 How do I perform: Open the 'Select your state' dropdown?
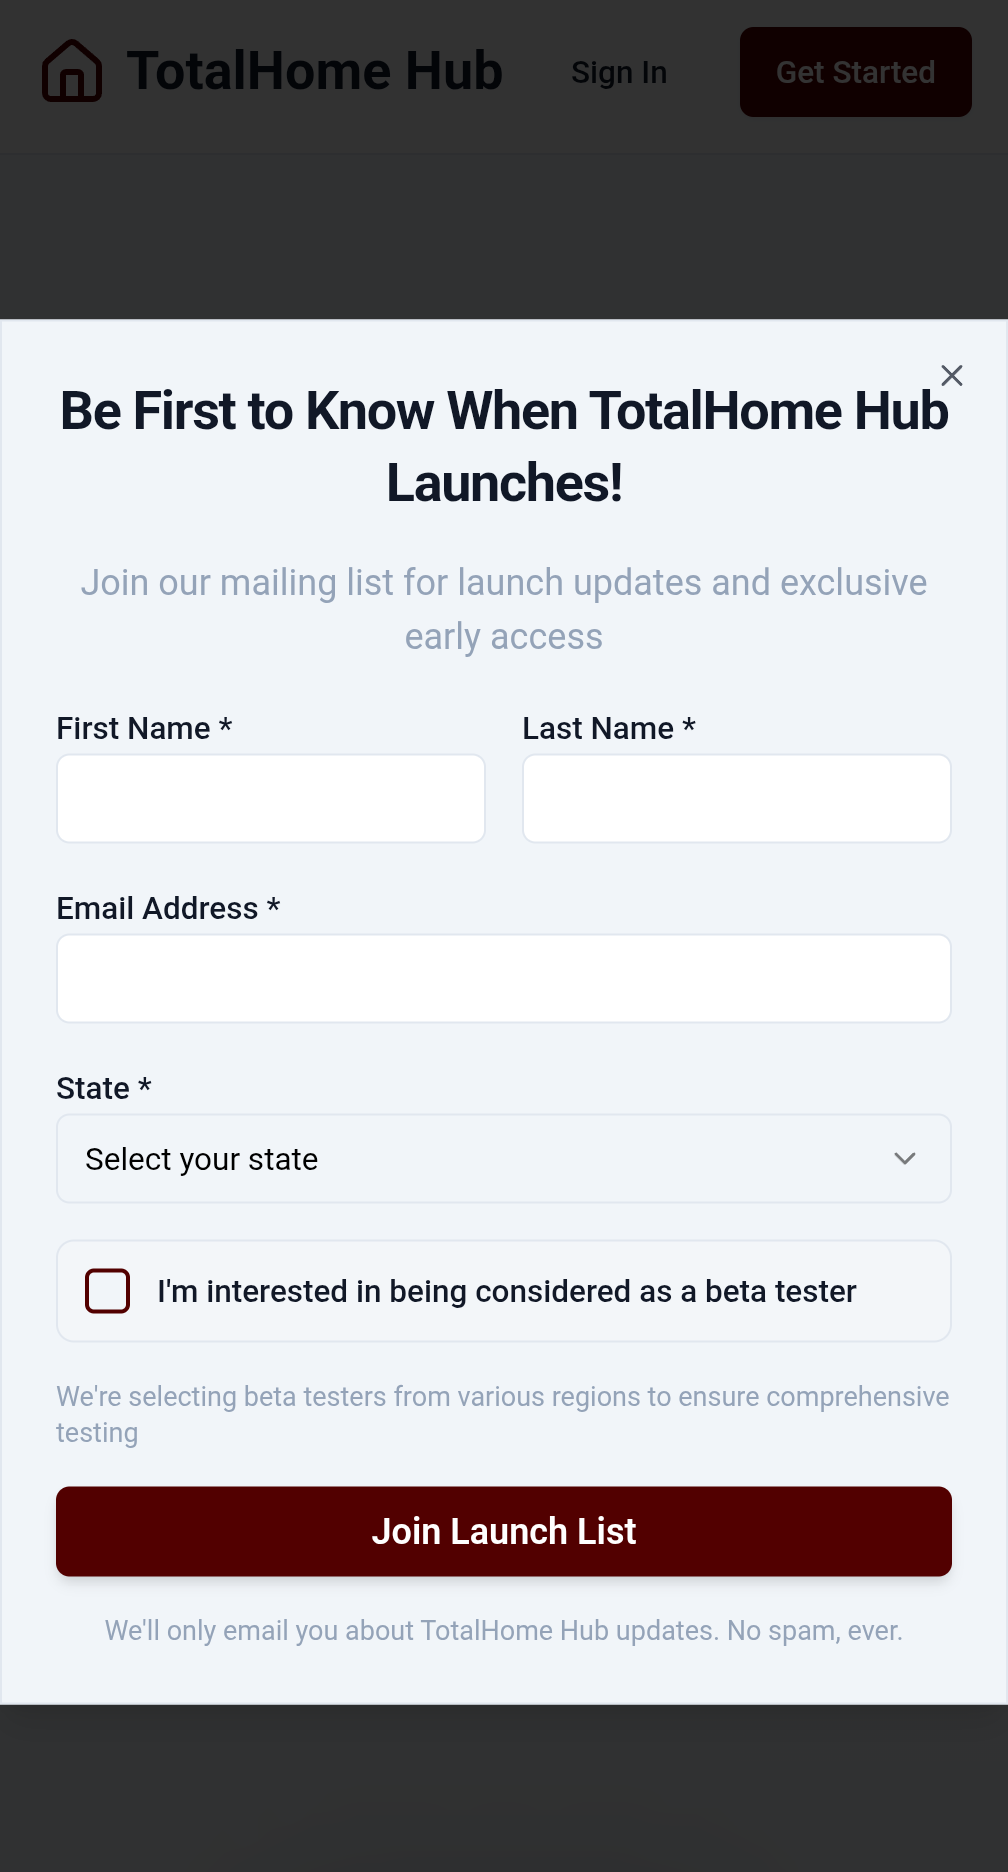point(480,1159)
